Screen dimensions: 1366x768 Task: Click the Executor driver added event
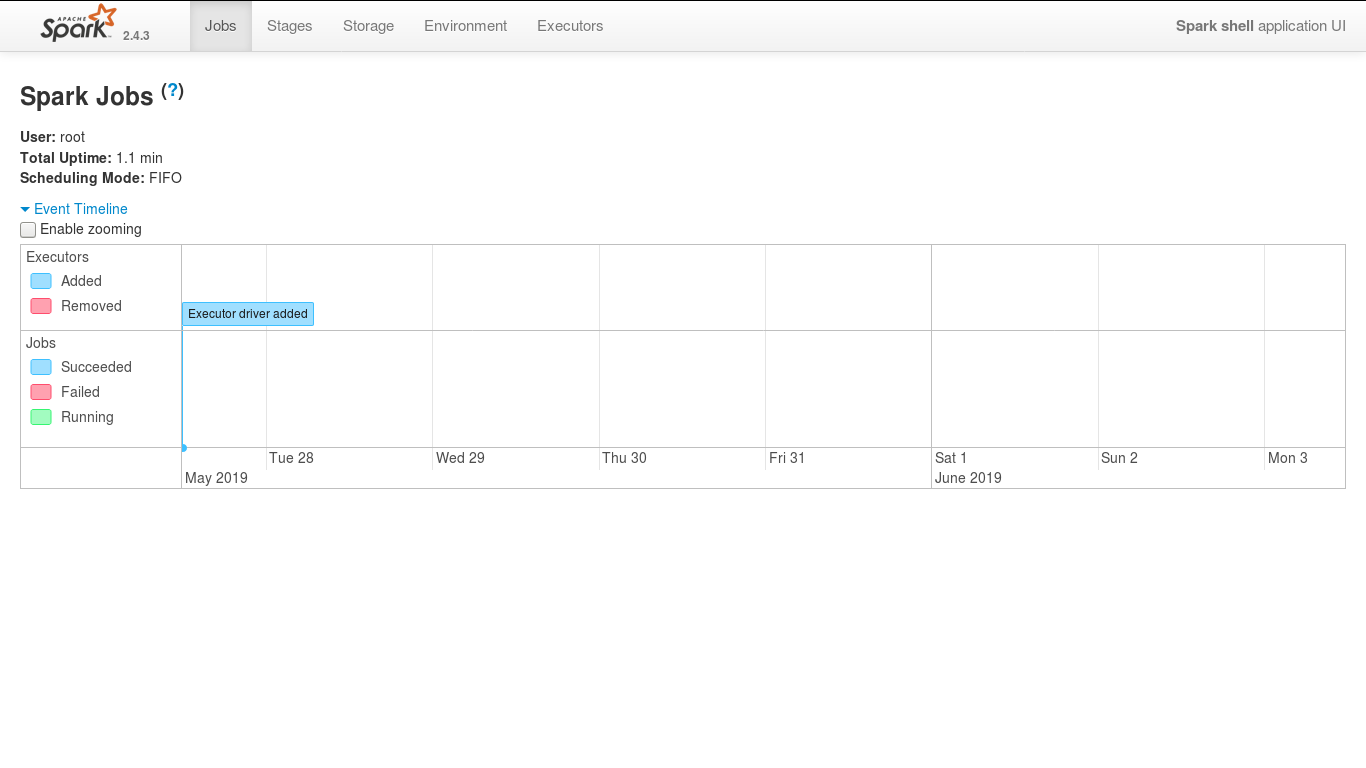point(248,314)
